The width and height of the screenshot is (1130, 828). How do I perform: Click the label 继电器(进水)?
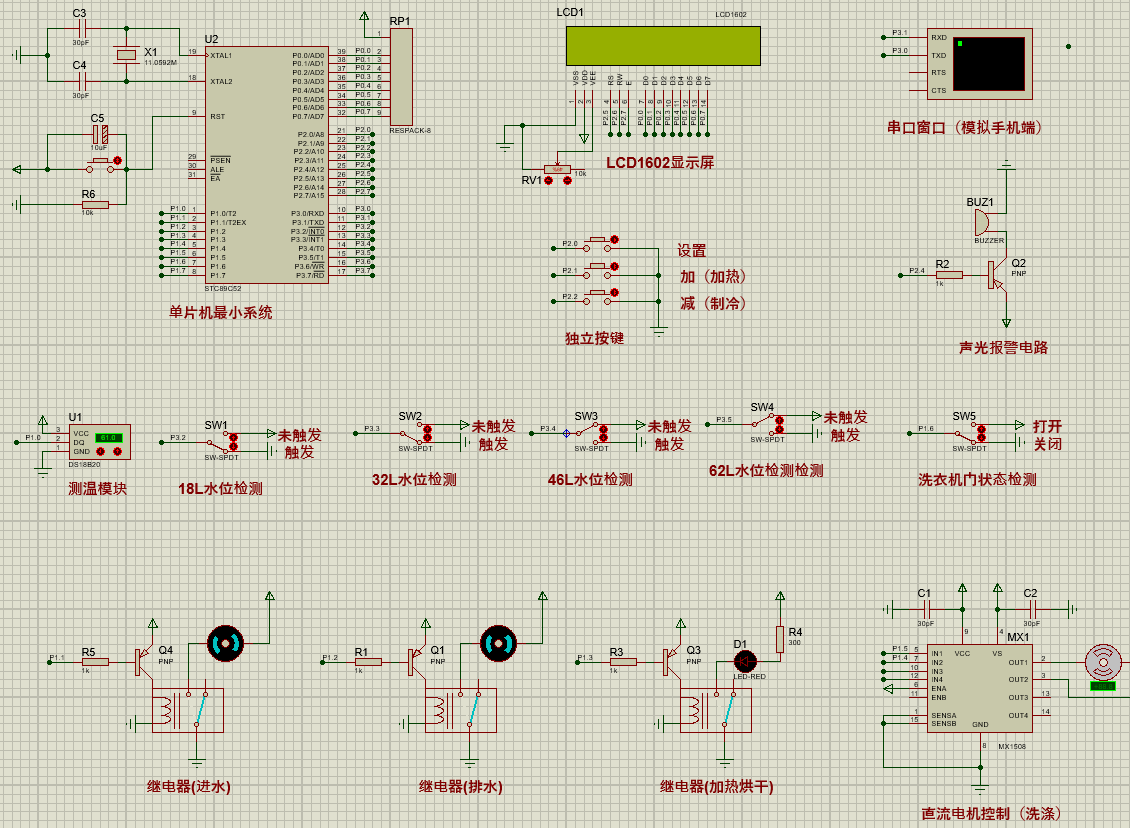coord(189,786)
